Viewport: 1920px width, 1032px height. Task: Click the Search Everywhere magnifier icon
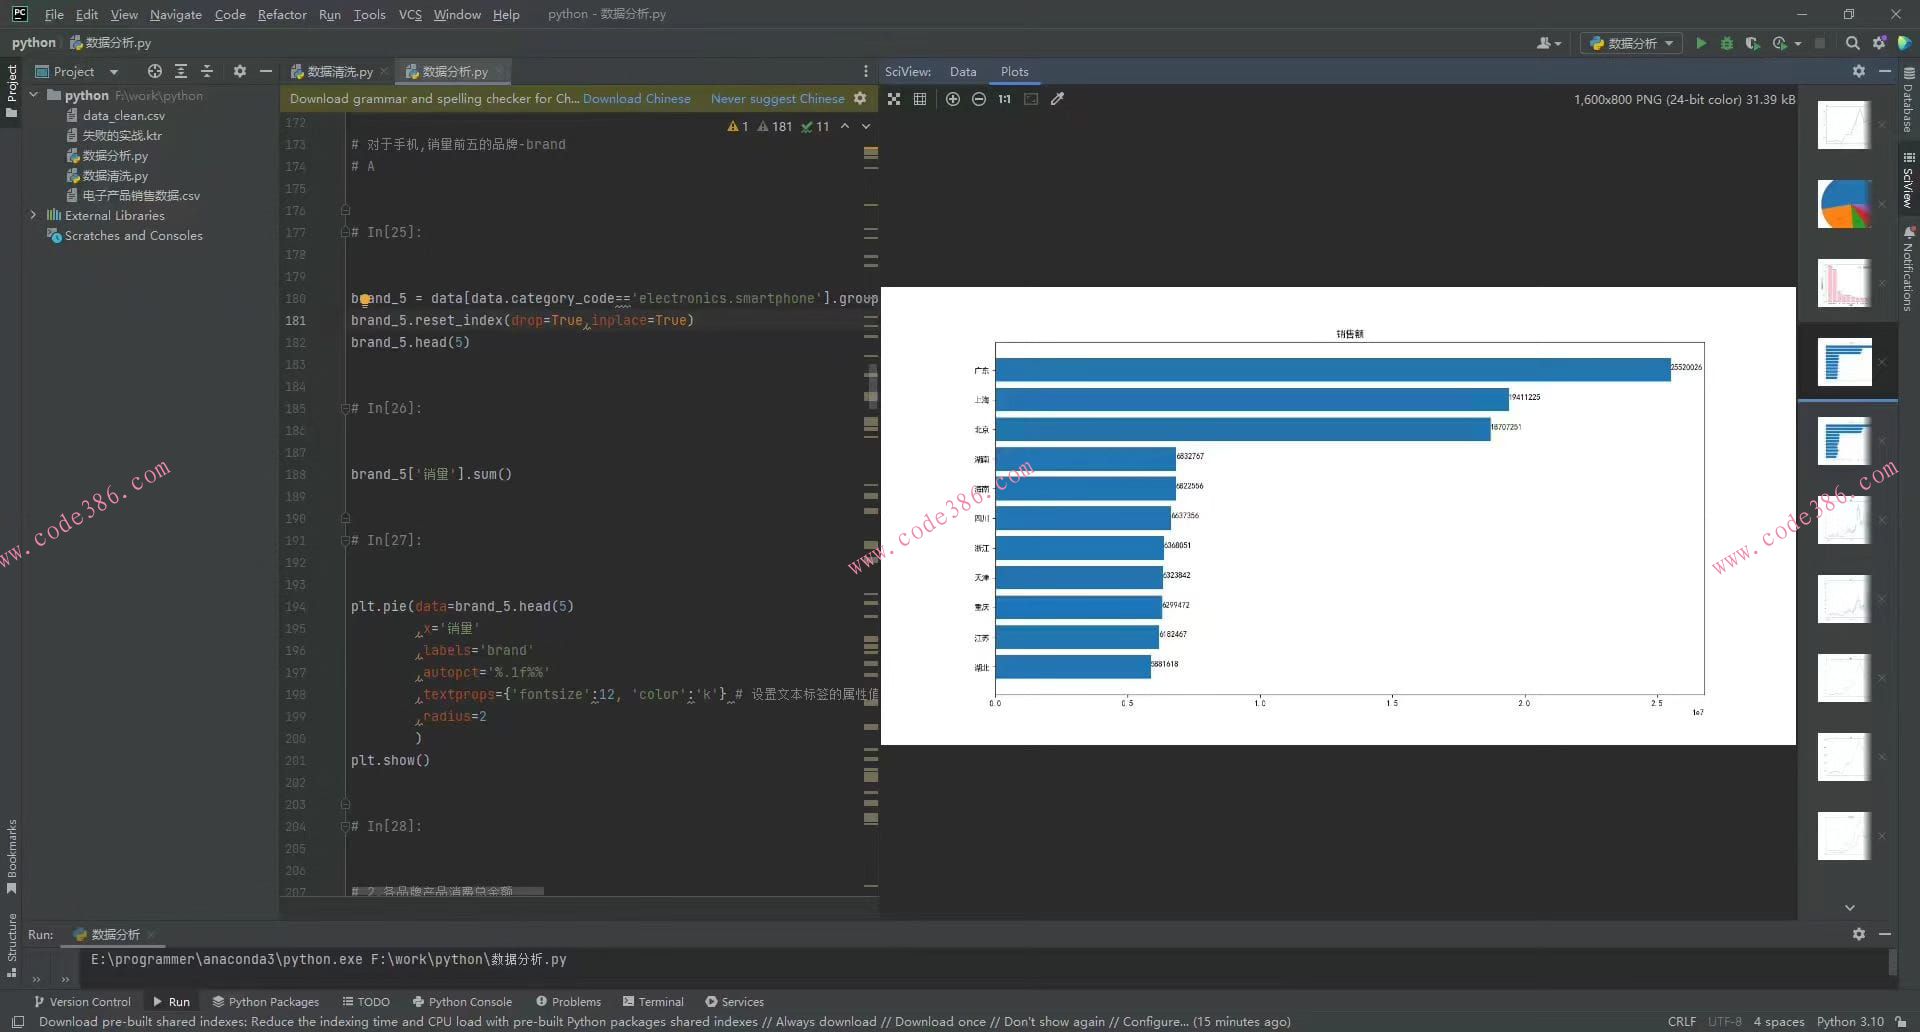[1852, 43]
